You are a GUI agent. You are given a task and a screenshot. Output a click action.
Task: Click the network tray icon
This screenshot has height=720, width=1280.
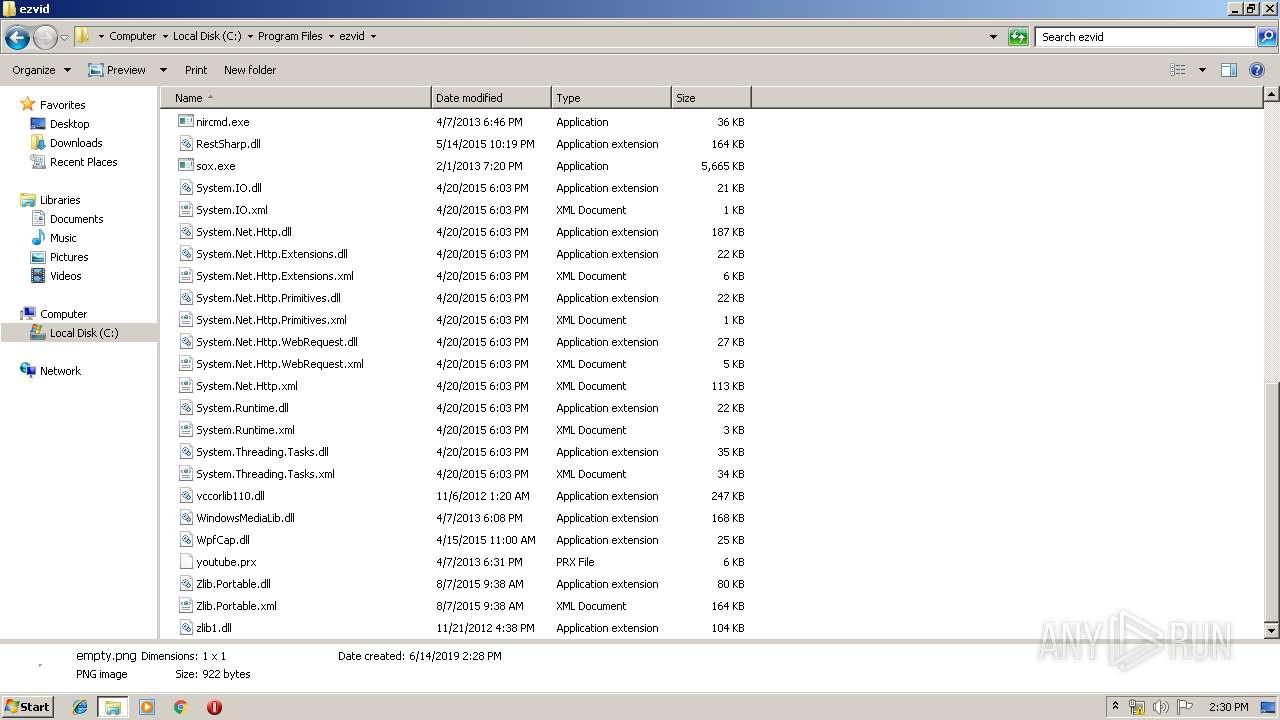click(x=1137, y=707)
